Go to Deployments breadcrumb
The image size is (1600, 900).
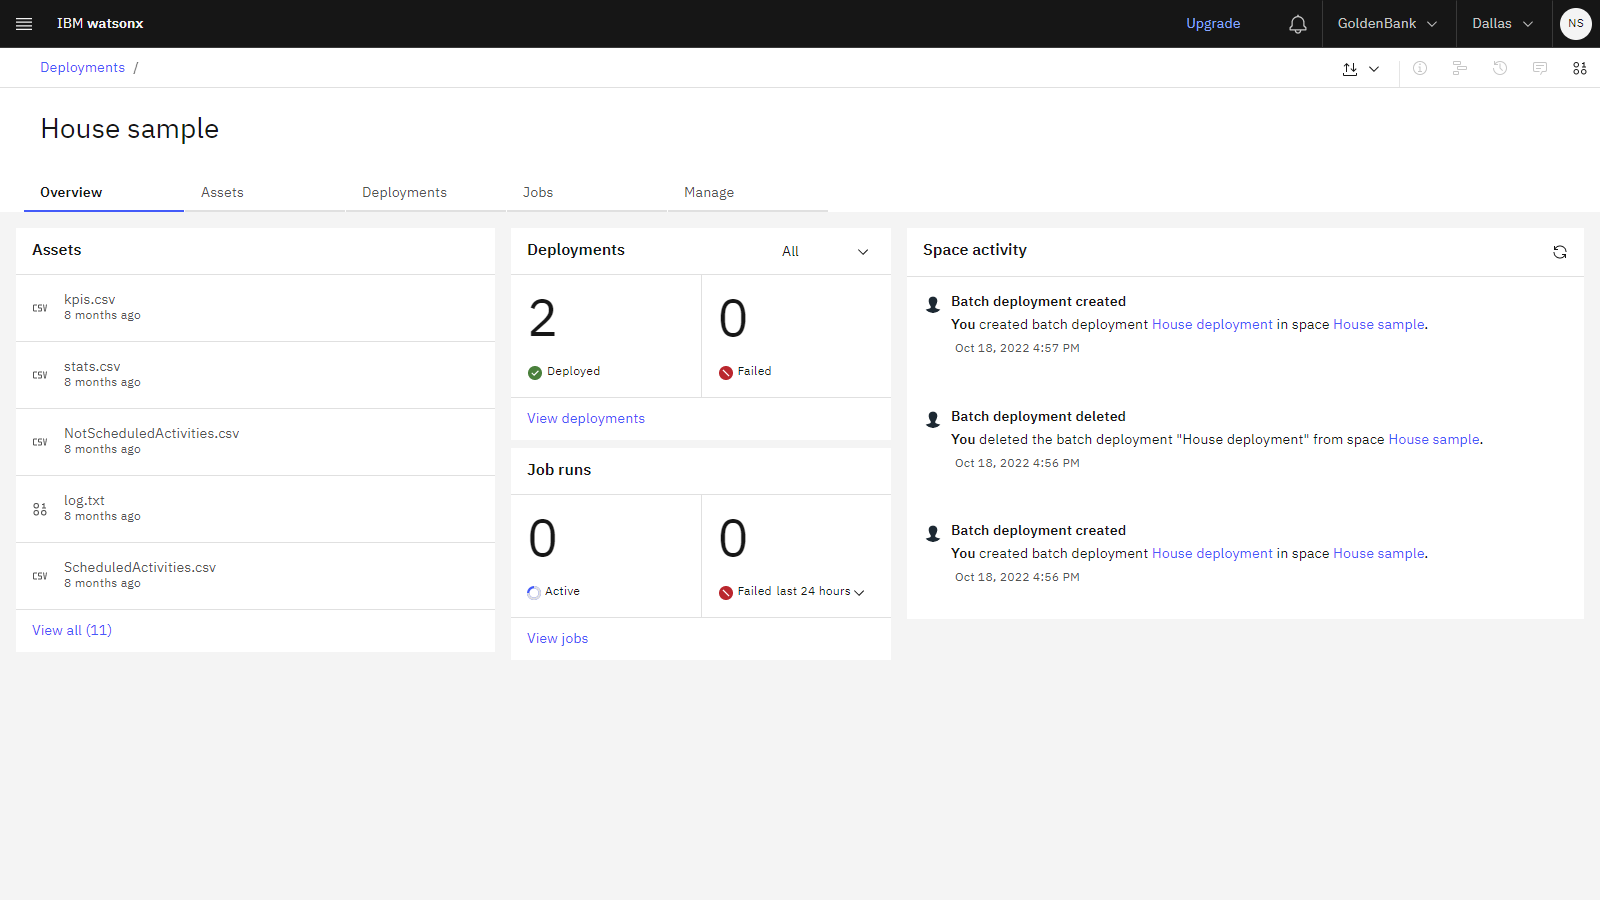pyautogui.click(x=82, y=68)
